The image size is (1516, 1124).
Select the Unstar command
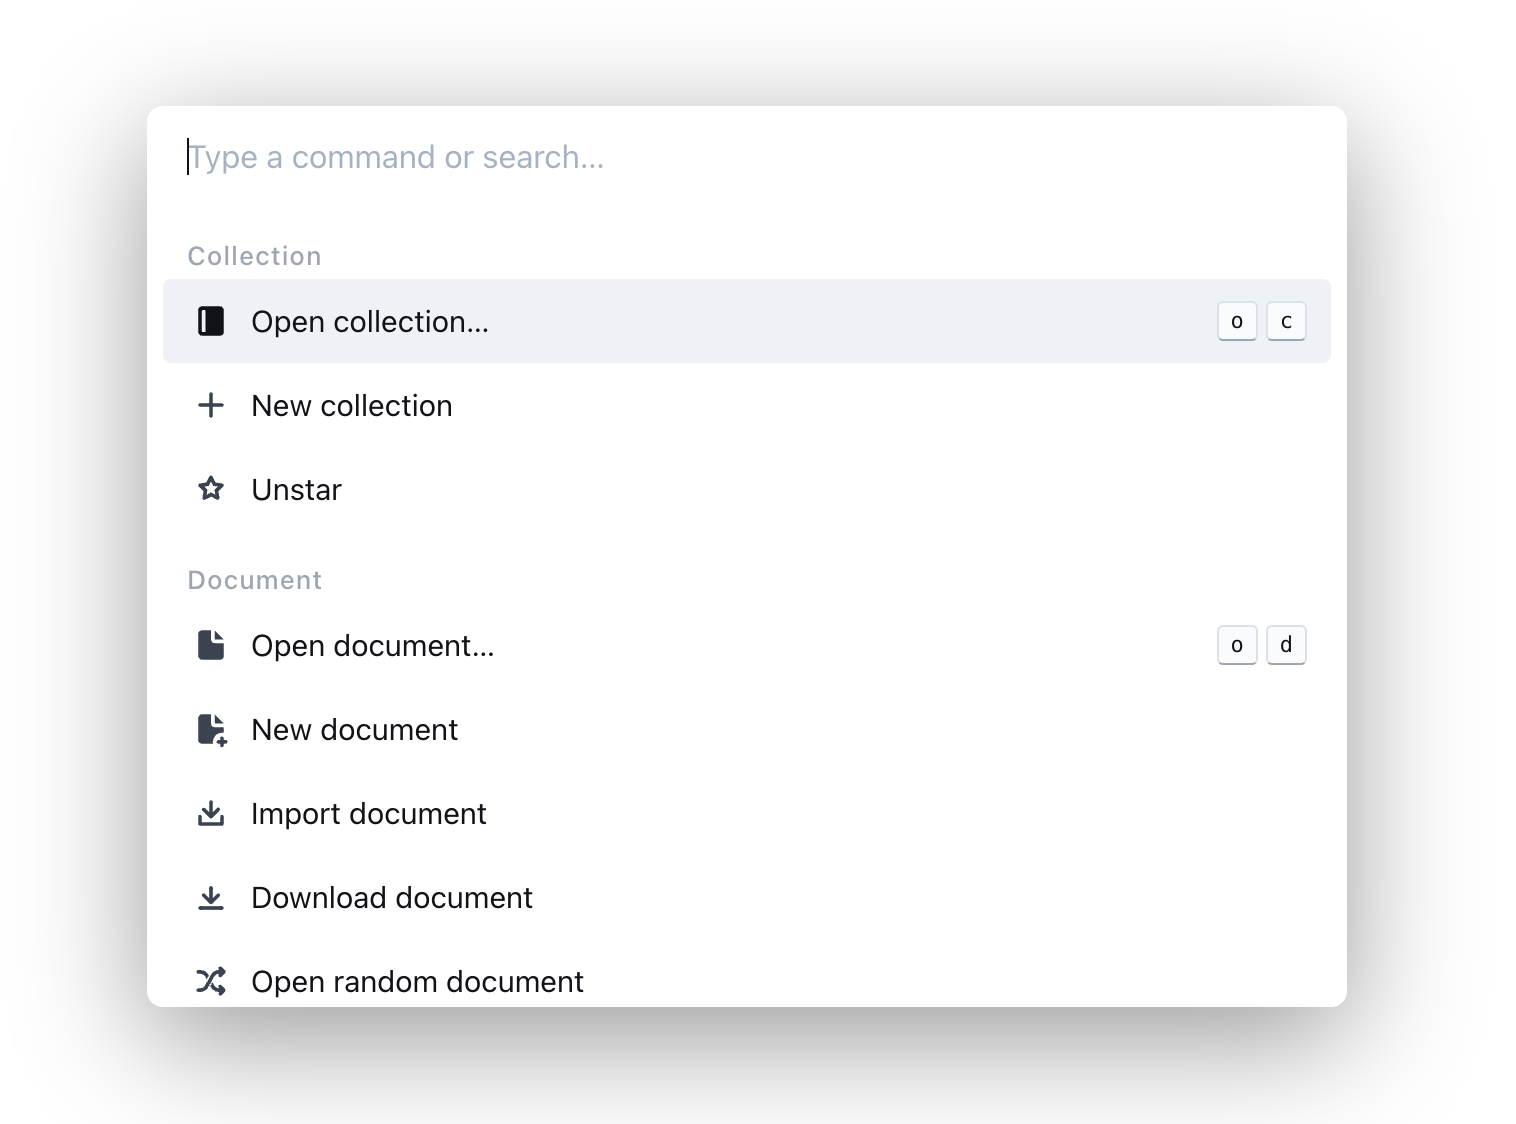(747, 489)
